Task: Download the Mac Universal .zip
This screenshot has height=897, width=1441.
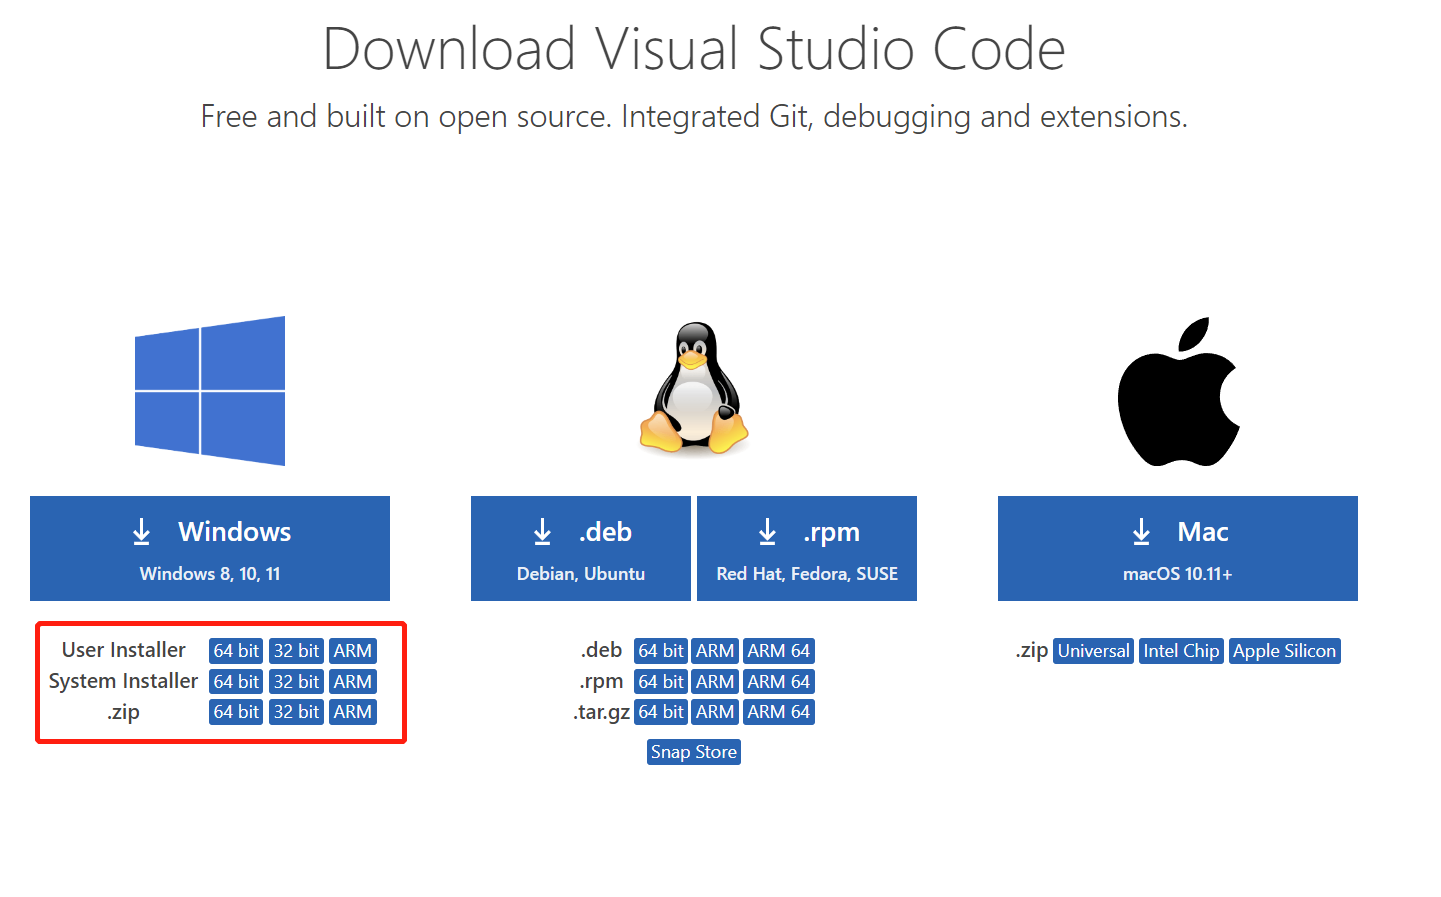Action: [x=1094, y=651]
